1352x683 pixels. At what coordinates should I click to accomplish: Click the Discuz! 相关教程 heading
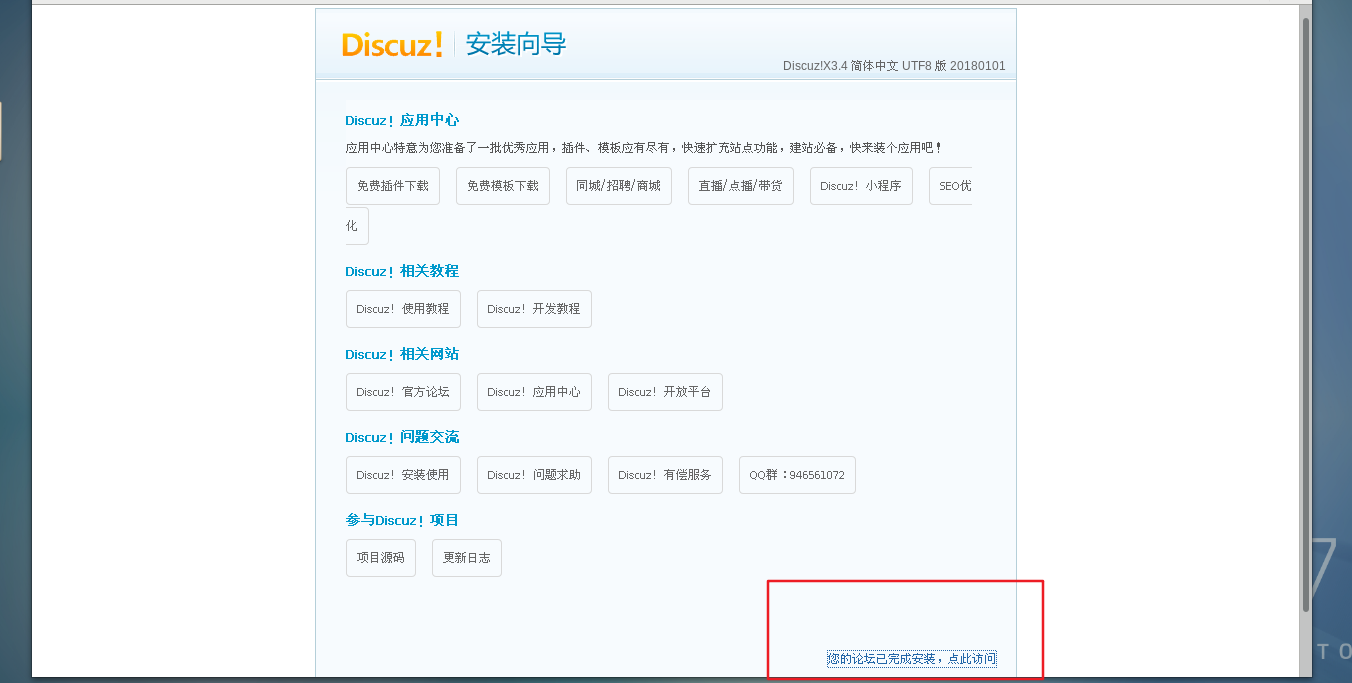coord(402,271)
